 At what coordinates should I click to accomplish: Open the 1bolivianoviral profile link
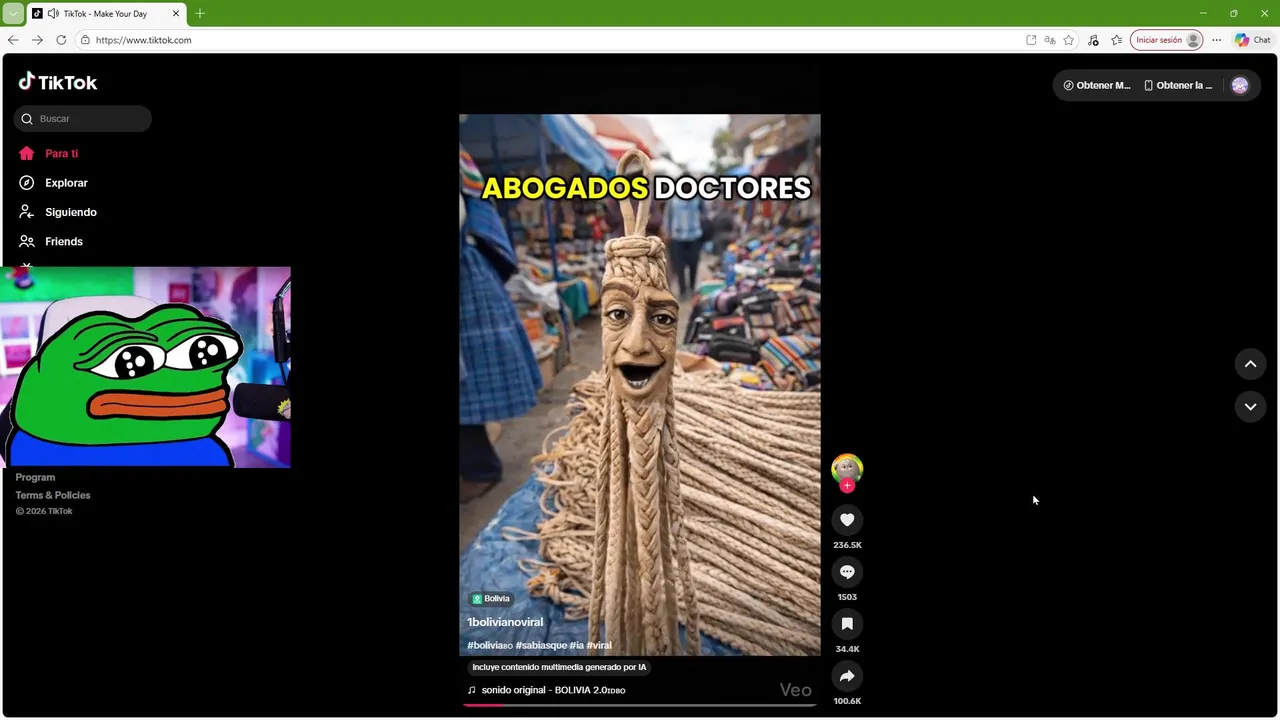(x=505, y=622)
